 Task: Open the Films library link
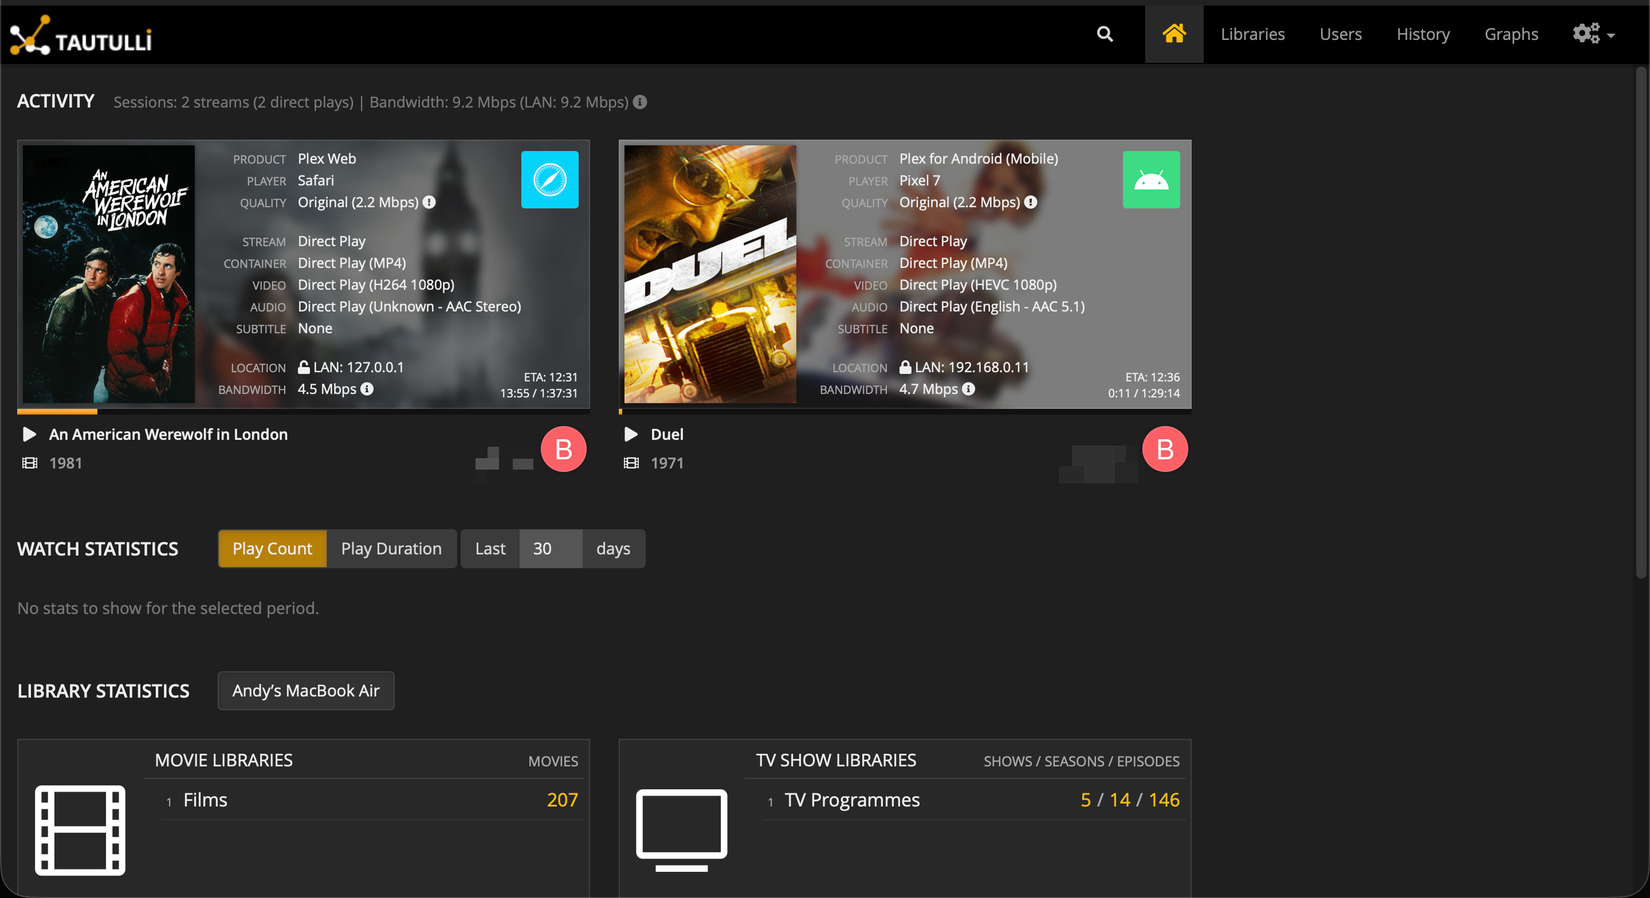[x=205, y=800]
